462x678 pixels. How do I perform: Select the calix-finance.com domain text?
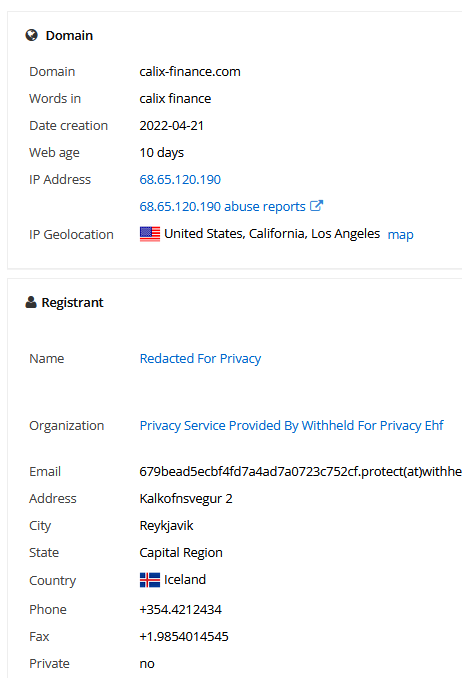190,71
